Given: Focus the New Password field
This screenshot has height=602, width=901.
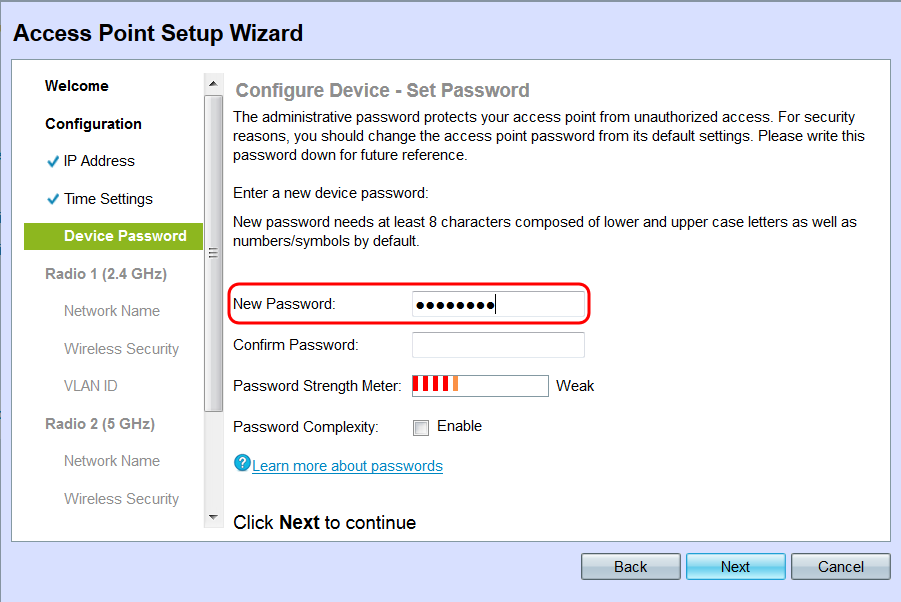Looking at the screenshot, I should click(498, 304).
